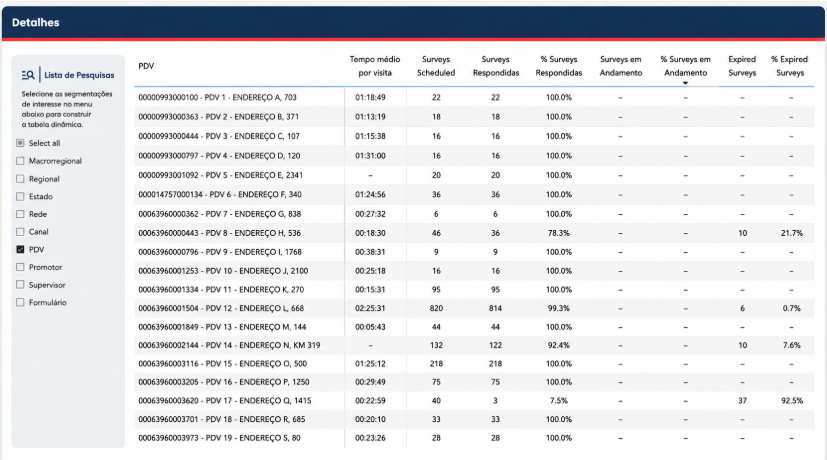The height and width of the screenshot is (460, 827).
Task: Uncheck the PDV checkbox
Action: pyautogui.click(x=20, y=250)
